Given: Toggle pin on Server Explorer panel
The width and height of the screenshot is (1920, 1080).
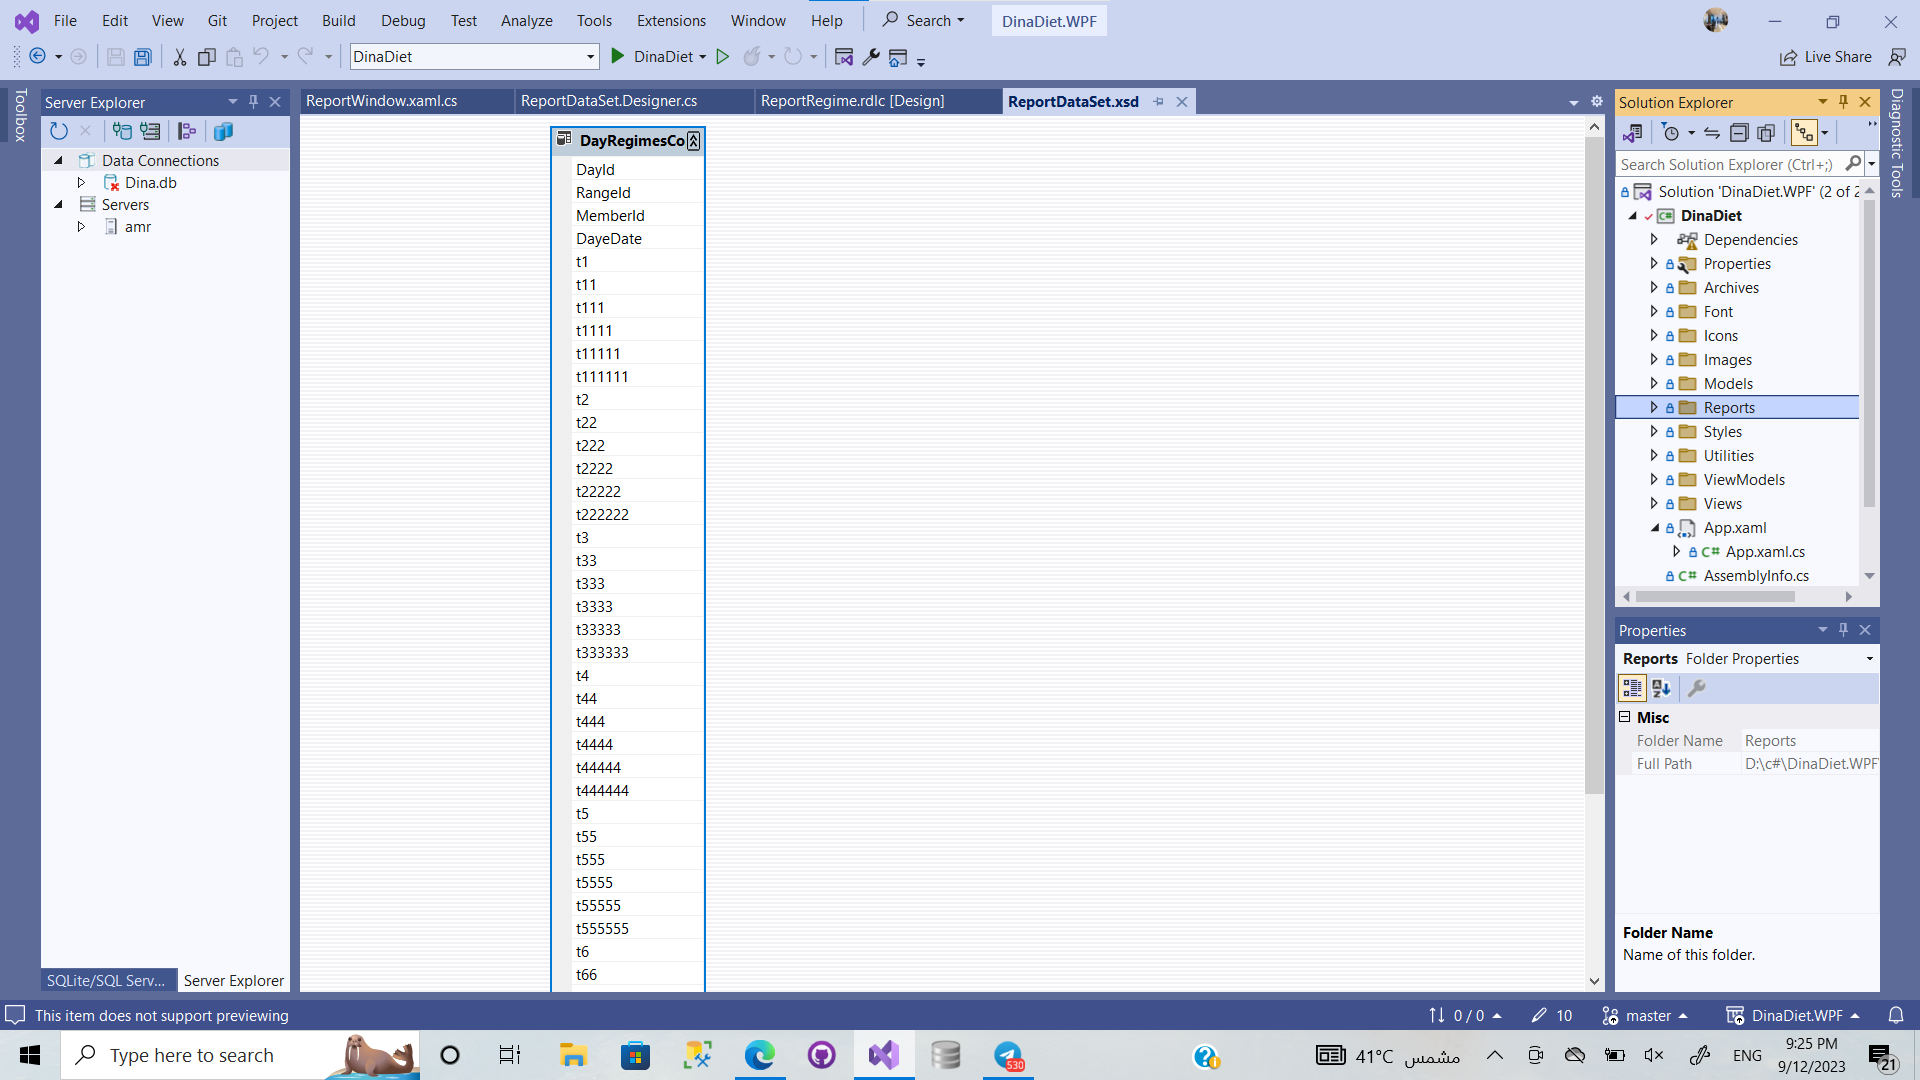Looking at the screenshot, I should tap(253, 102).
